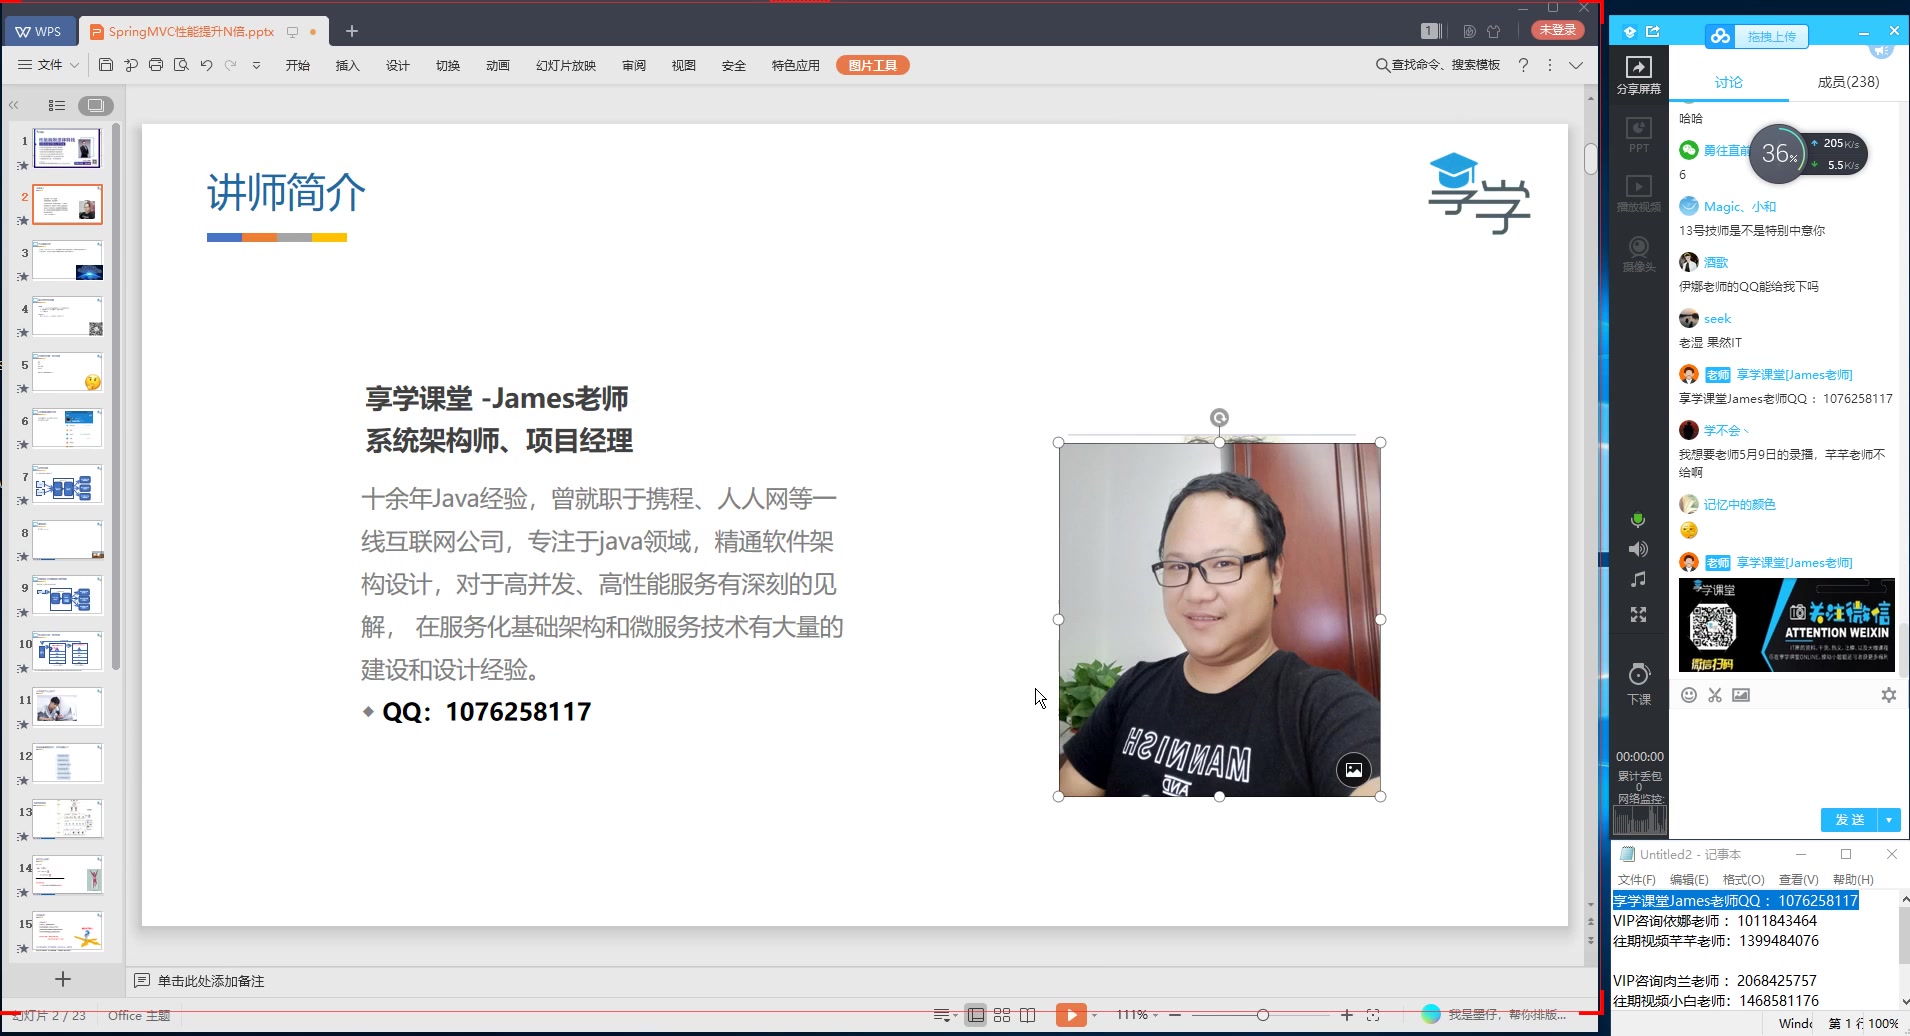Open Print Preview from the quick toolbar
Screen dimensions: 1910x1036
tap(181, 65)
